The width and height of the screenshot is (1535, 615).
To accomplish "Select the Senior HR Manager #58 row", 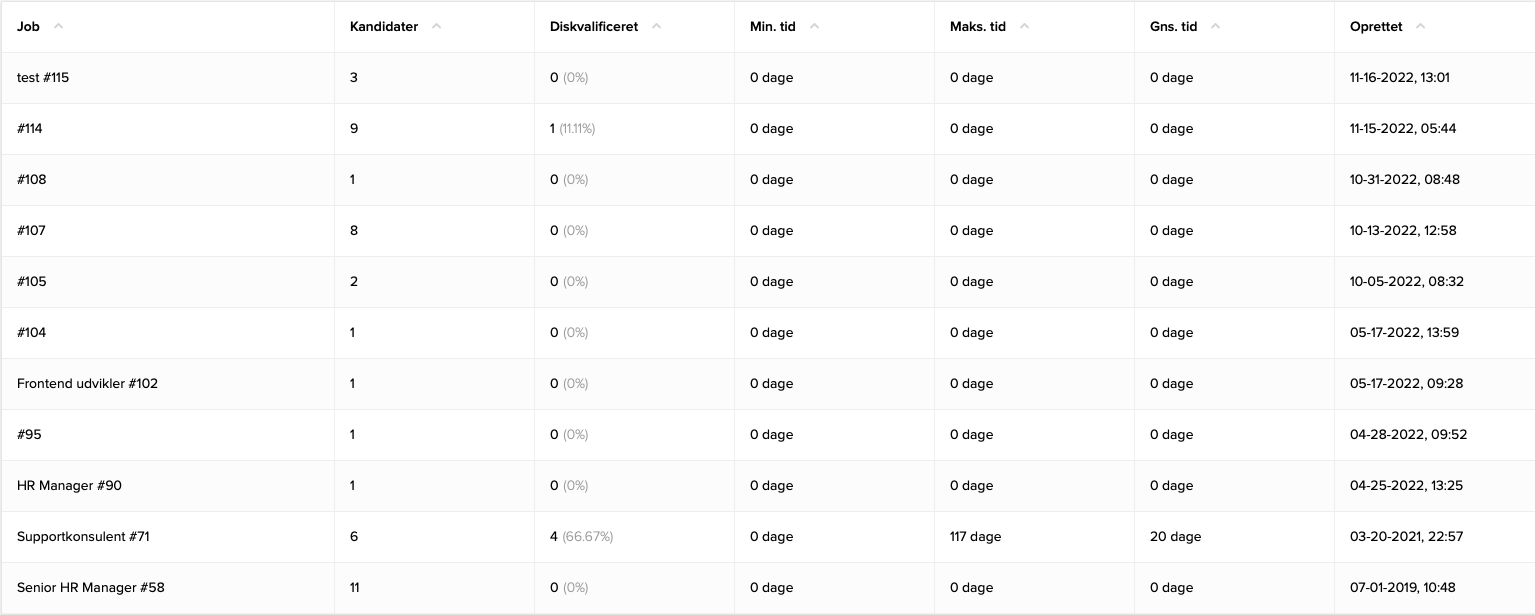I will (90, 587).
